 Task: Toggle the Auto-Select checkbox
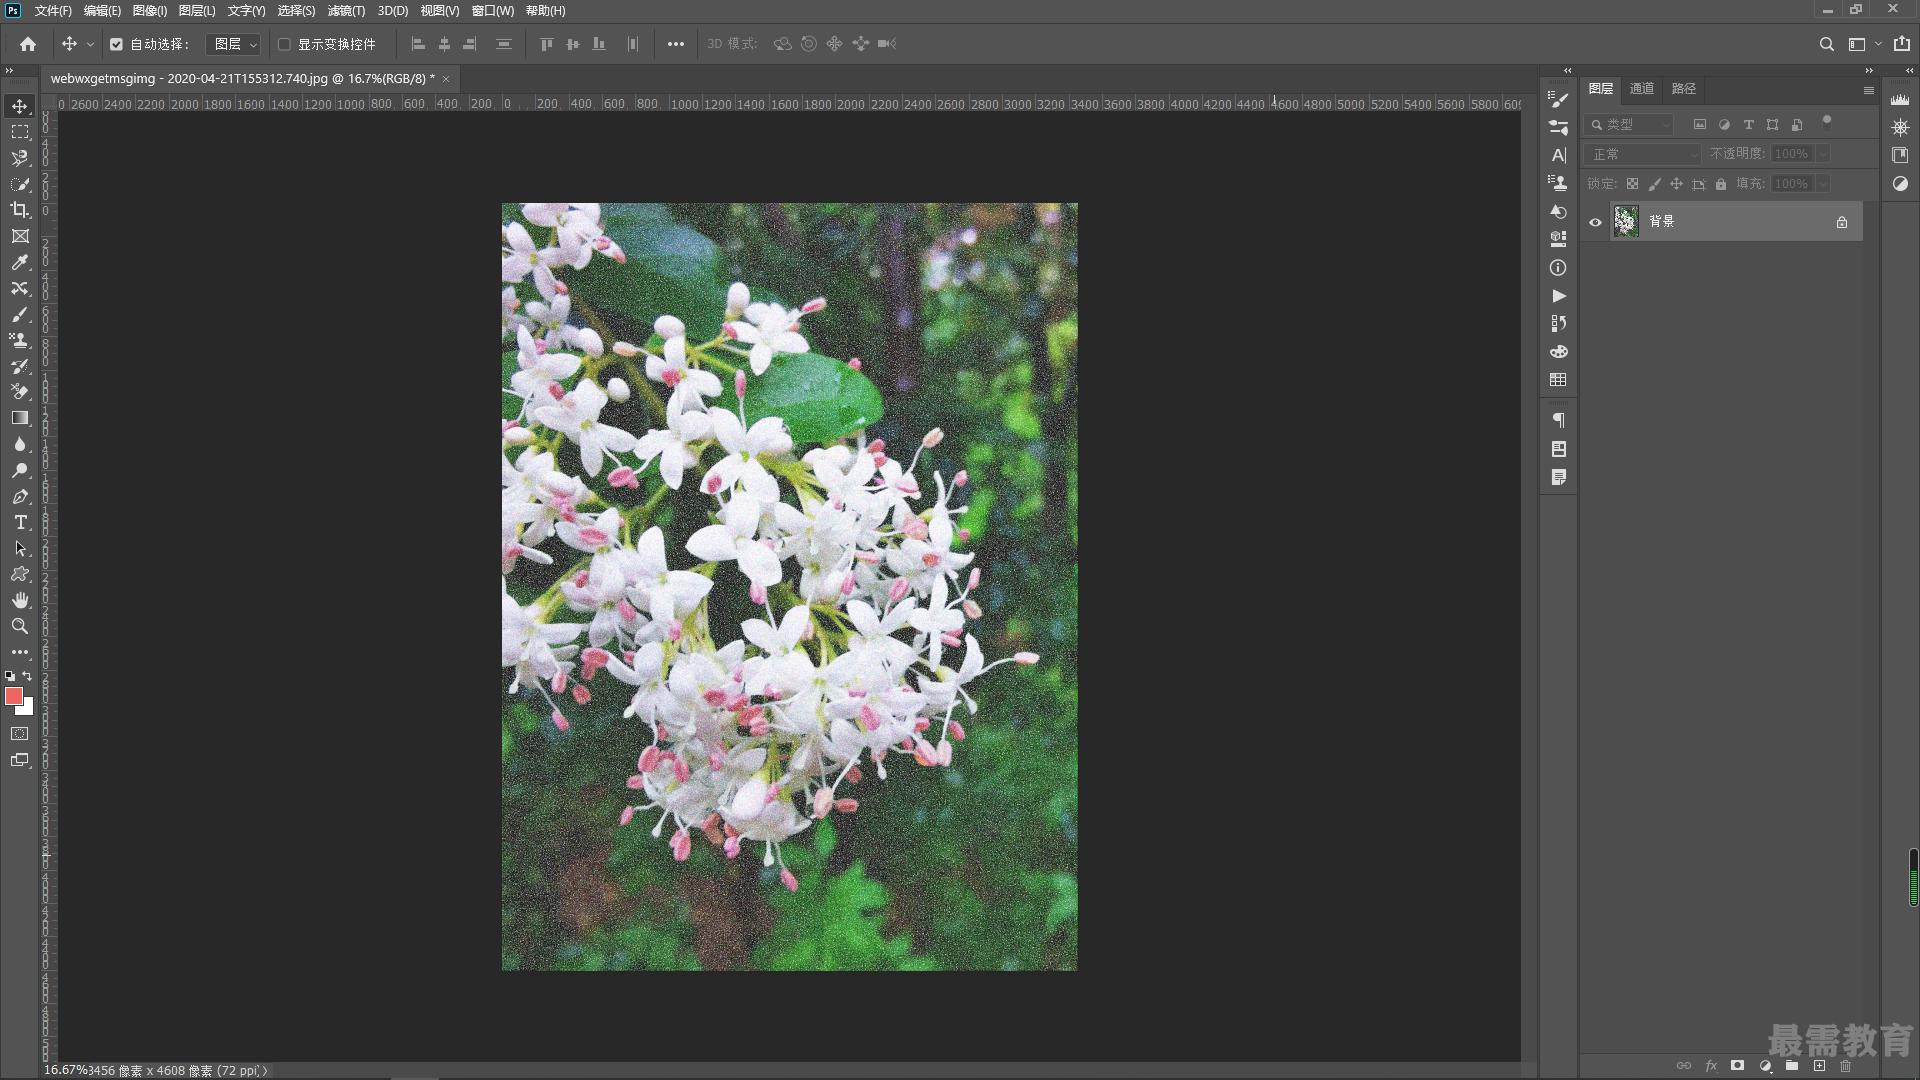[116, 44]
